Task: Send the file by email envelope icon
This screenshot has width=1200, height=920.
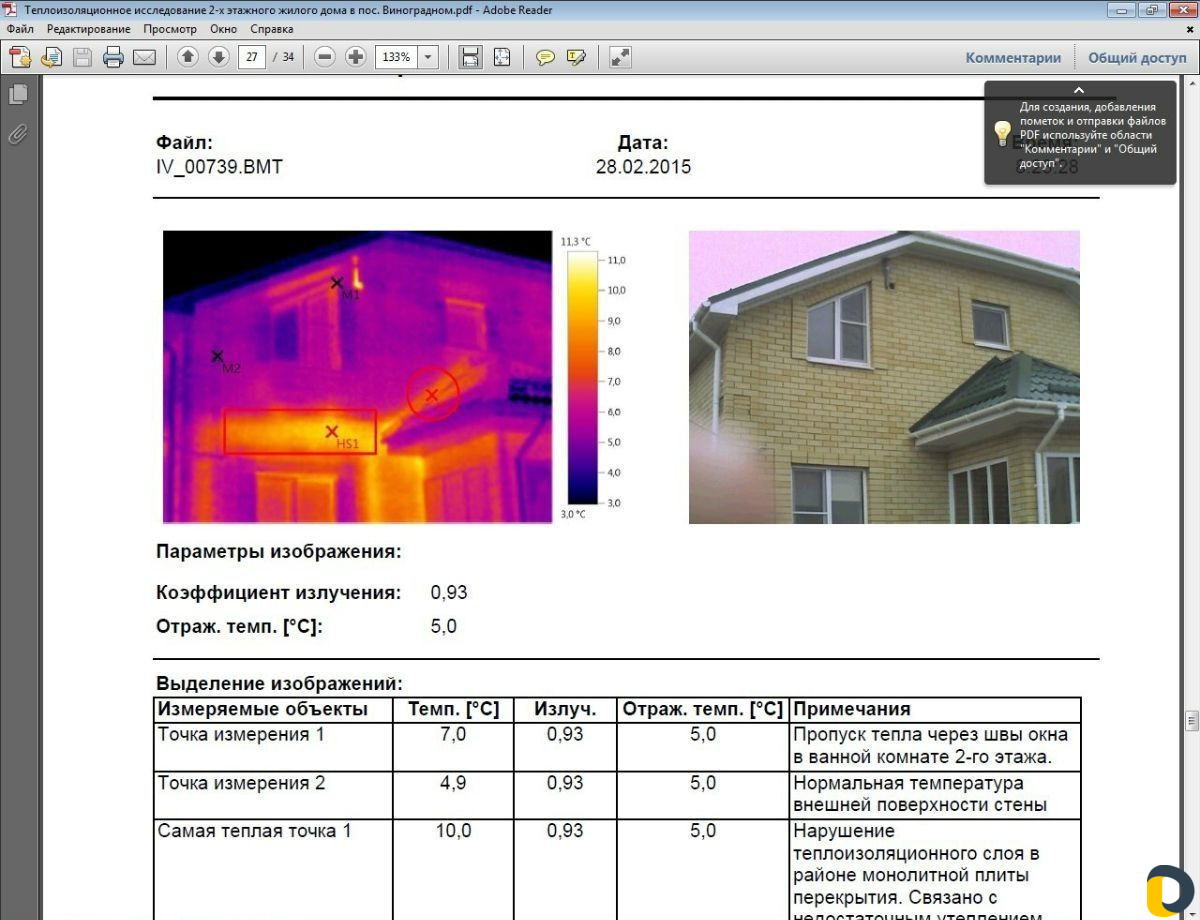Action: [144, 57]
